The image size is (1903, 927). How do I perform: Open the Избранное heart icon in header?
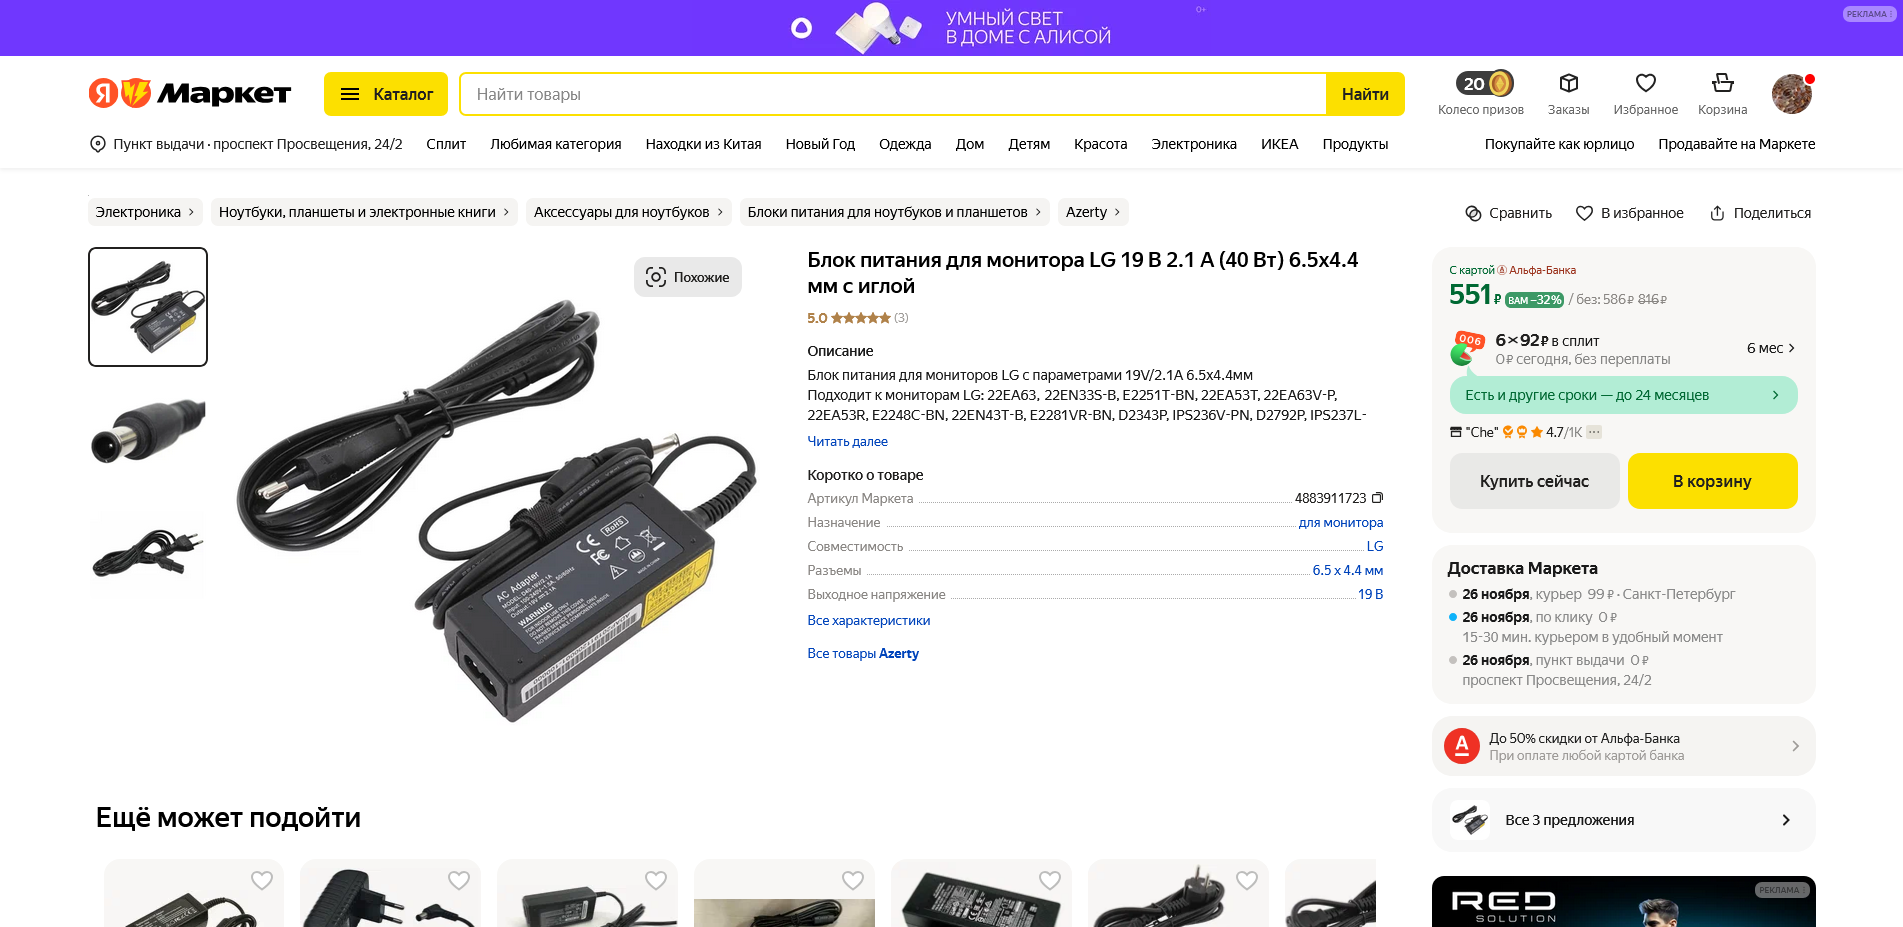pos(1645,83)
